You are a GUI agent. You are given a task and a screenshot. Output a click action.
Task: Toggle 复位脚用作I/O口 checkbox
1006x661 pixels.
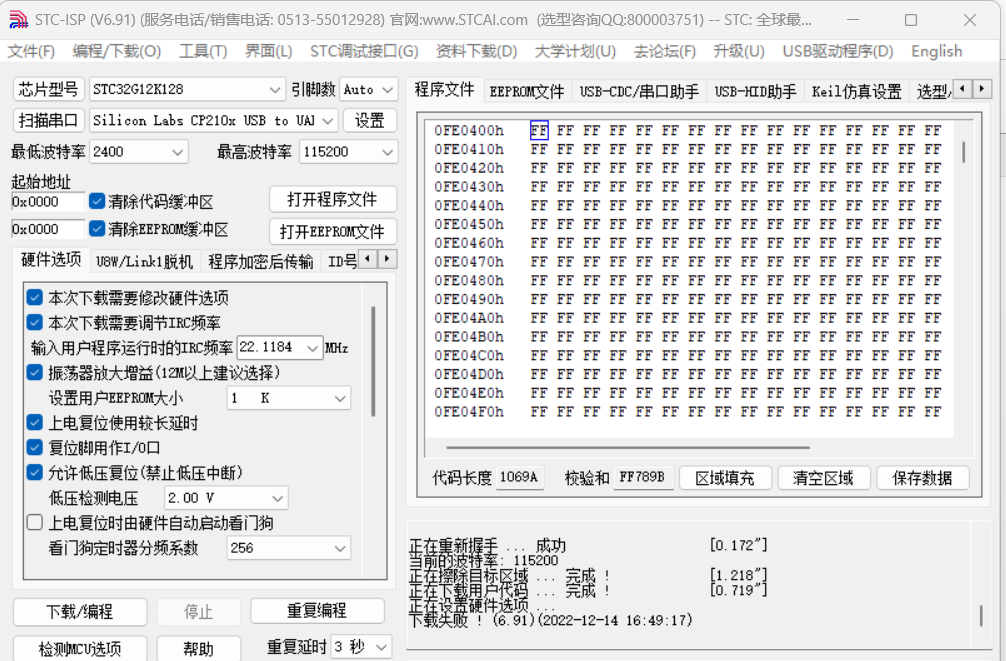[x=35, y=447]
